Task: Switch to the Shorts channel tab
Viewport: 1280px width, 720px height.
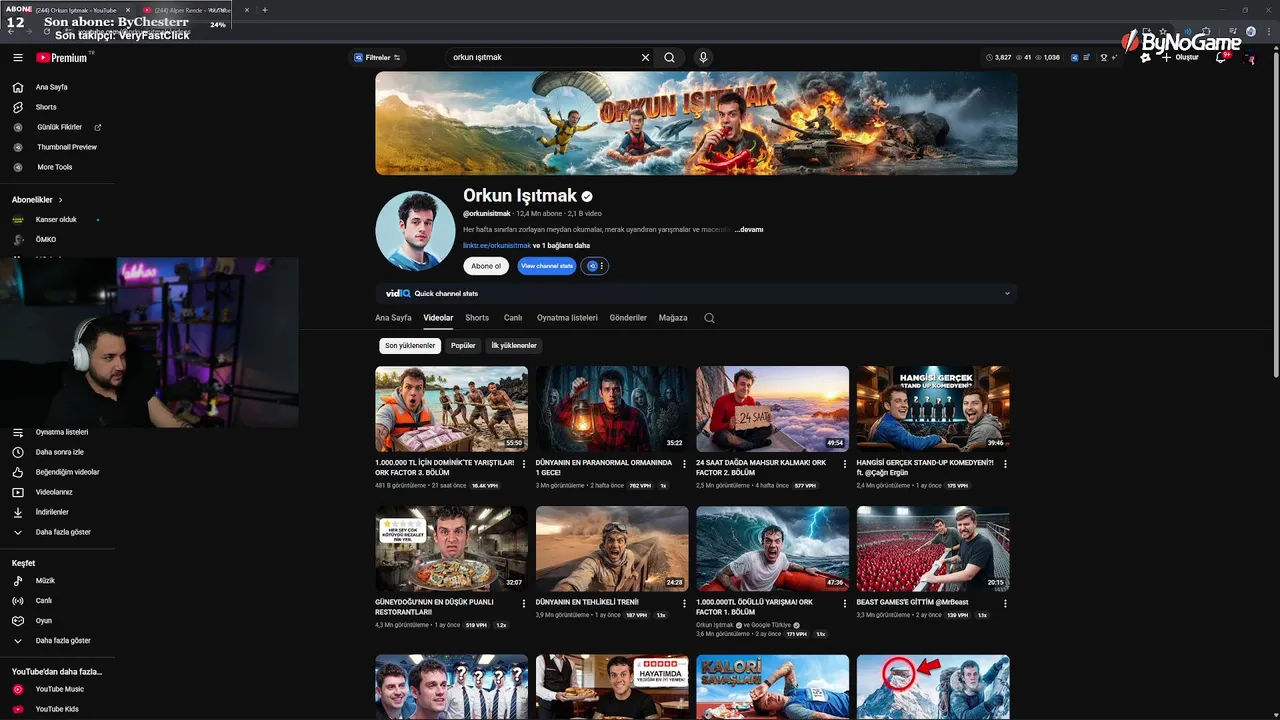Action: point(477,318)
